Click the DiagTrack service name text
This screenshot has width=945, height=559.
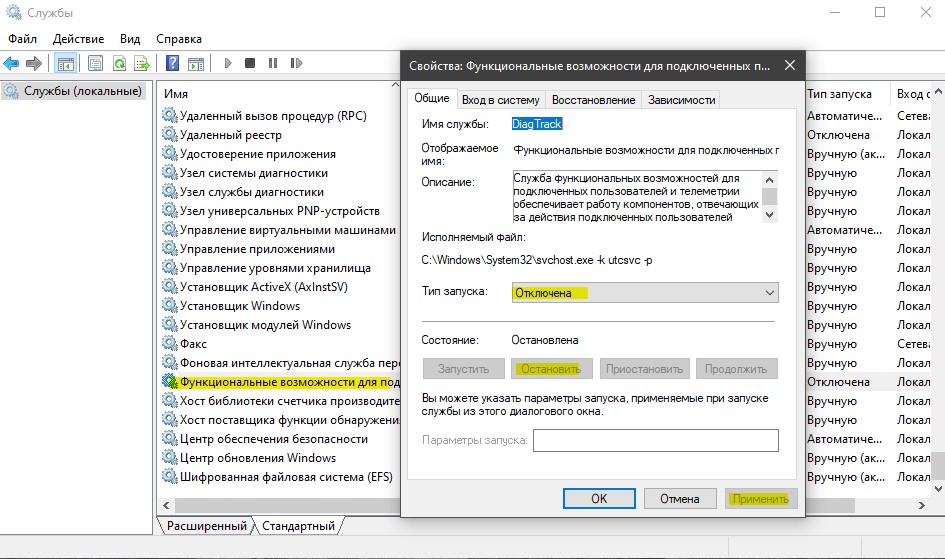click(536, 124)
